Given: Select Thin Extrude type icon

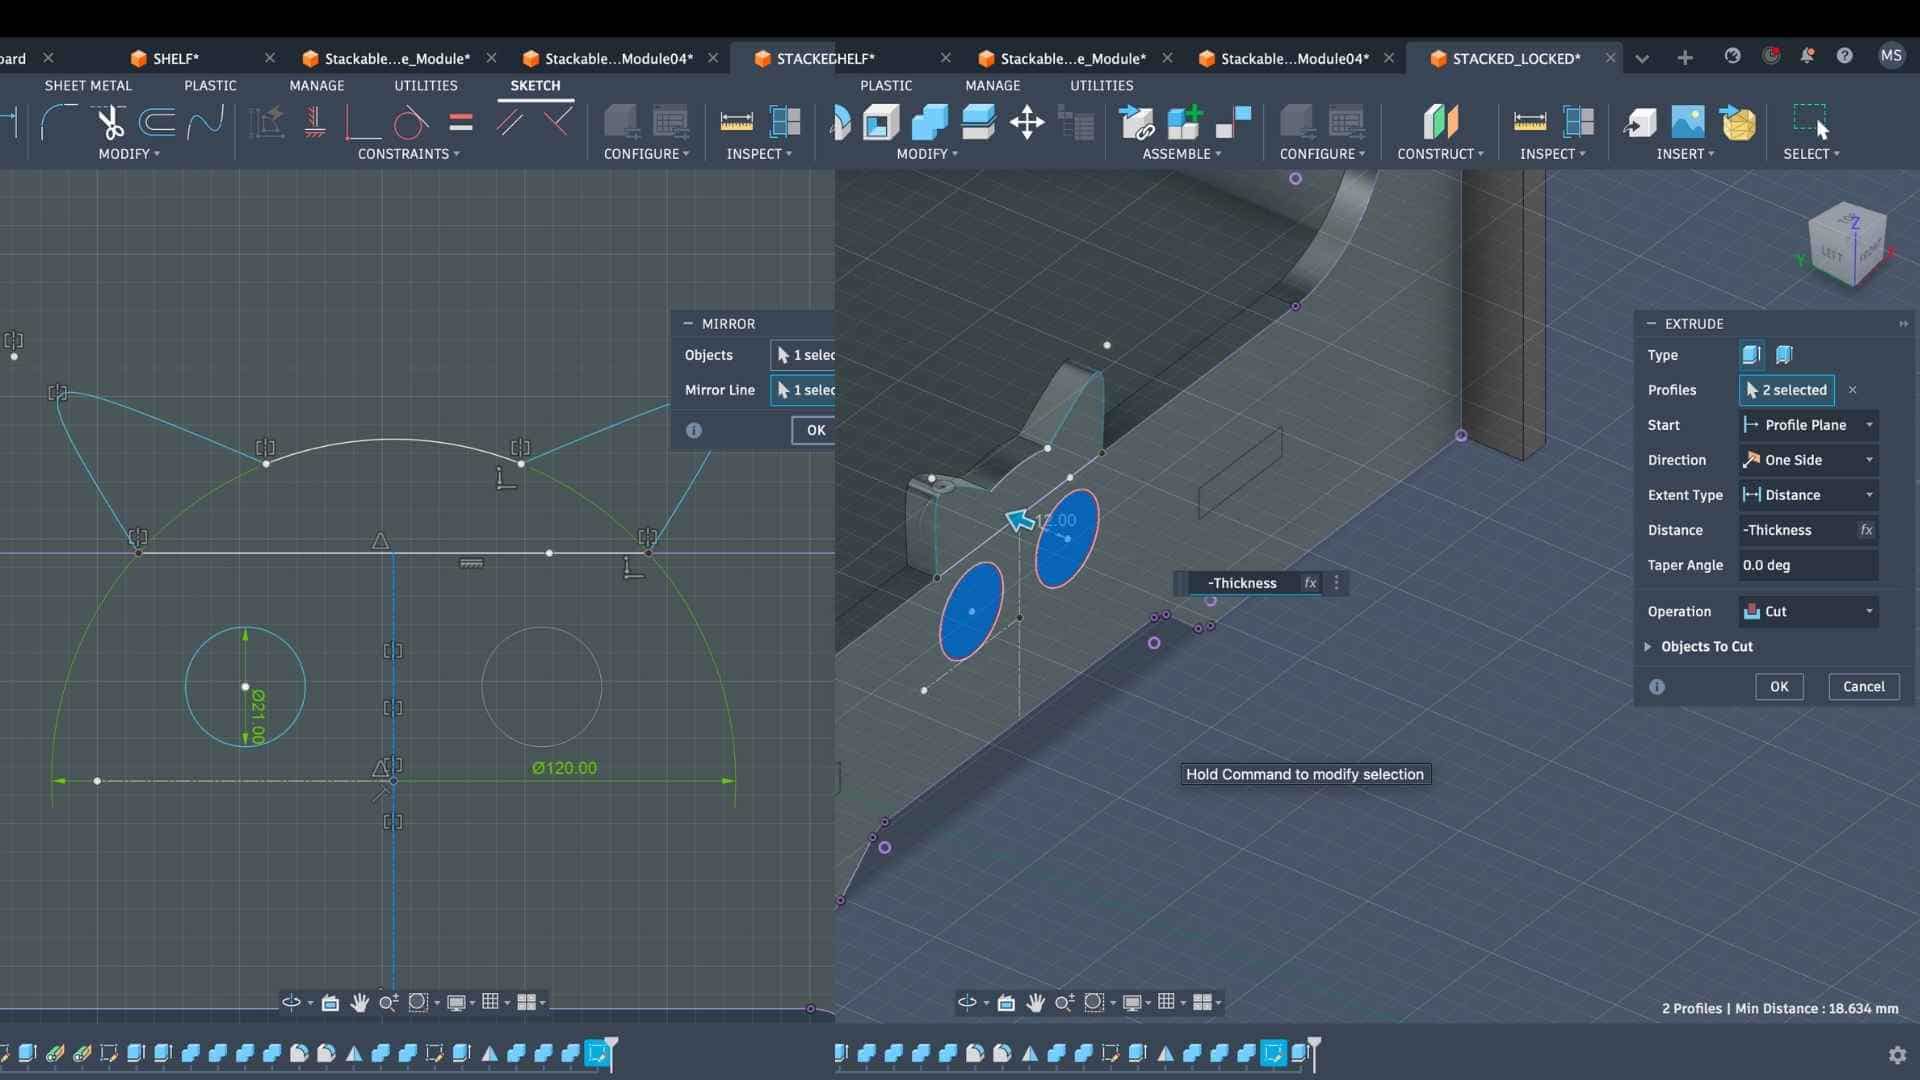Looking at the screenshot, I should pyautogui.click(x=1784, y=355).
